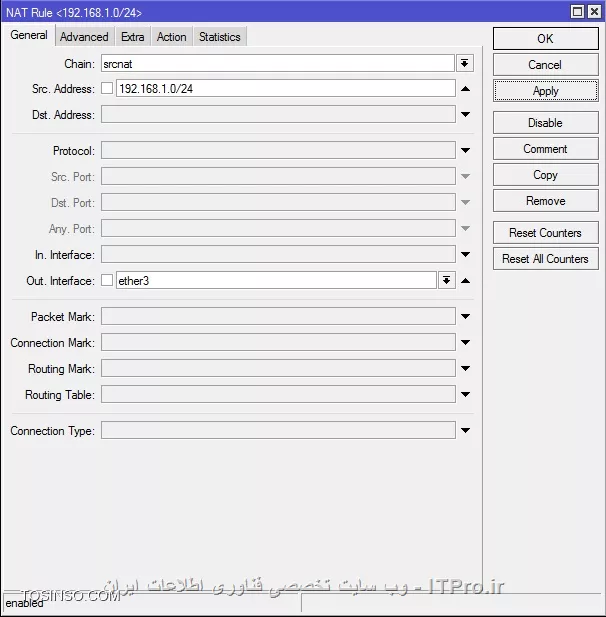The height and width of the screenshot is (617, 606).
Task: Click the Dst. Address empty field
Action: [x=278, y=114]
